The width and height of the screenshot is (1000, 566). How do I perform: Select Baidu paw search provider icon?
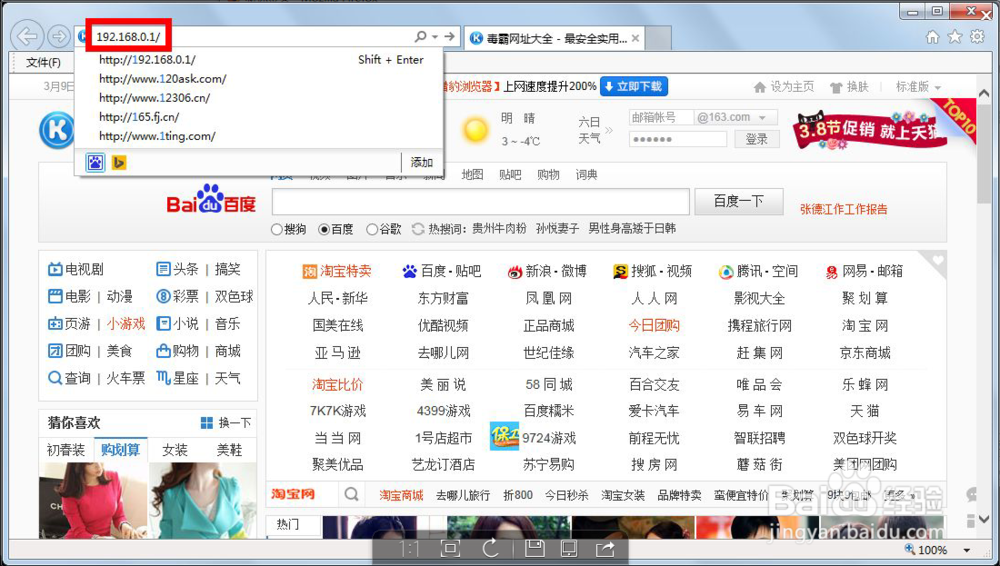click(95, 163)
